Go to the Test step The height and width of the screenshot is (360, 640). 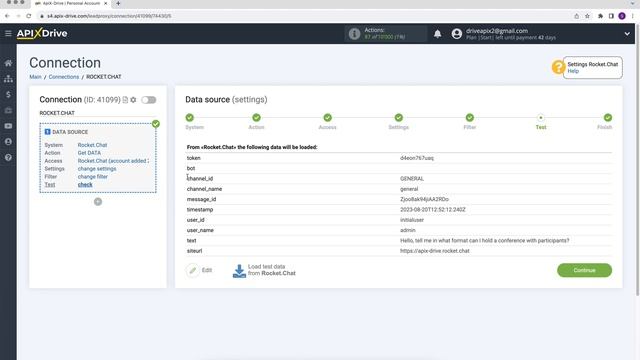(x=541, y=118)
